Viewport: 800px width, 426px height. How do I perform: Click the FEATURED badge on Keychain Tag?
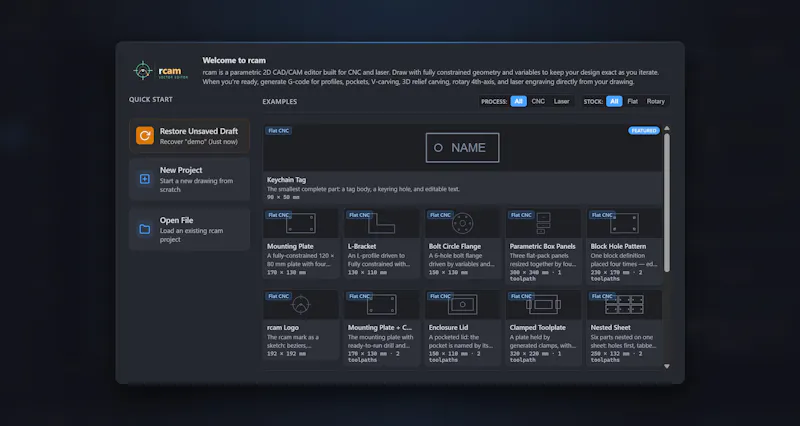(x=644, y=131)
